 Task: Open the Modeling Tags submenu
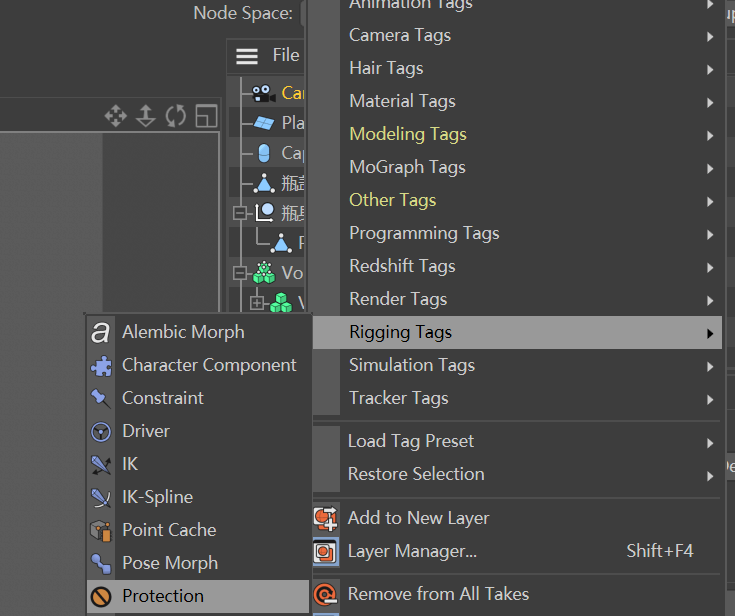click(x=517, y=135)
